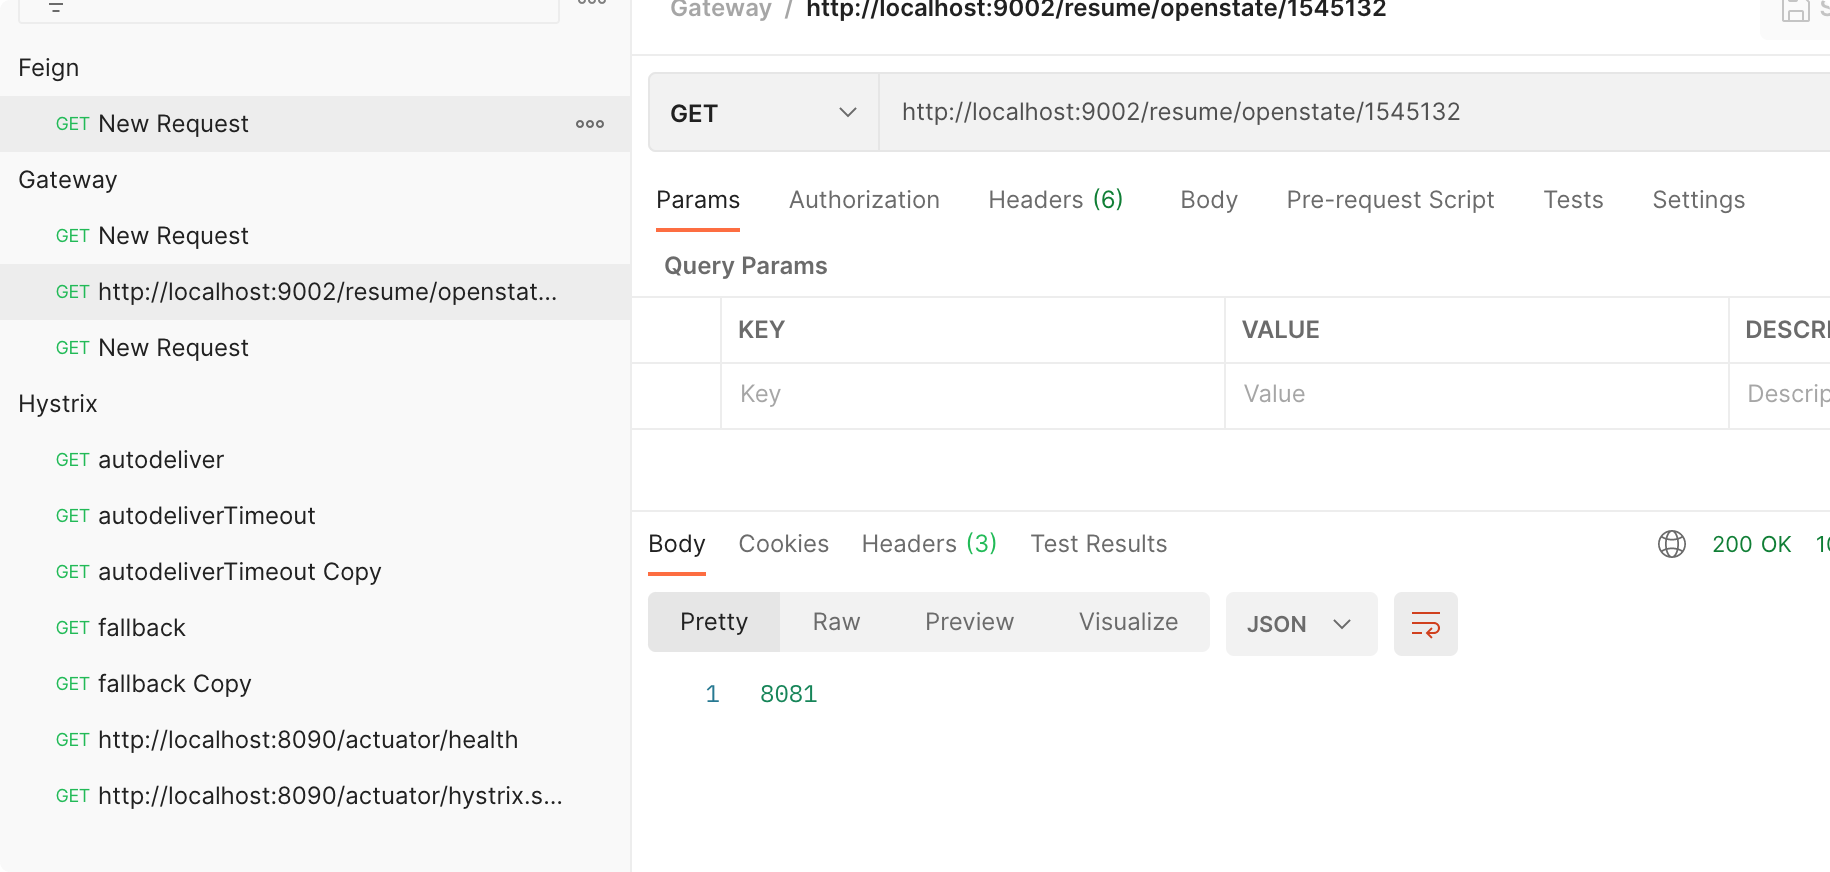This screenshot has width=1830, height=872.
Task: Select the Pretty view button
Action: click(714, 622)
